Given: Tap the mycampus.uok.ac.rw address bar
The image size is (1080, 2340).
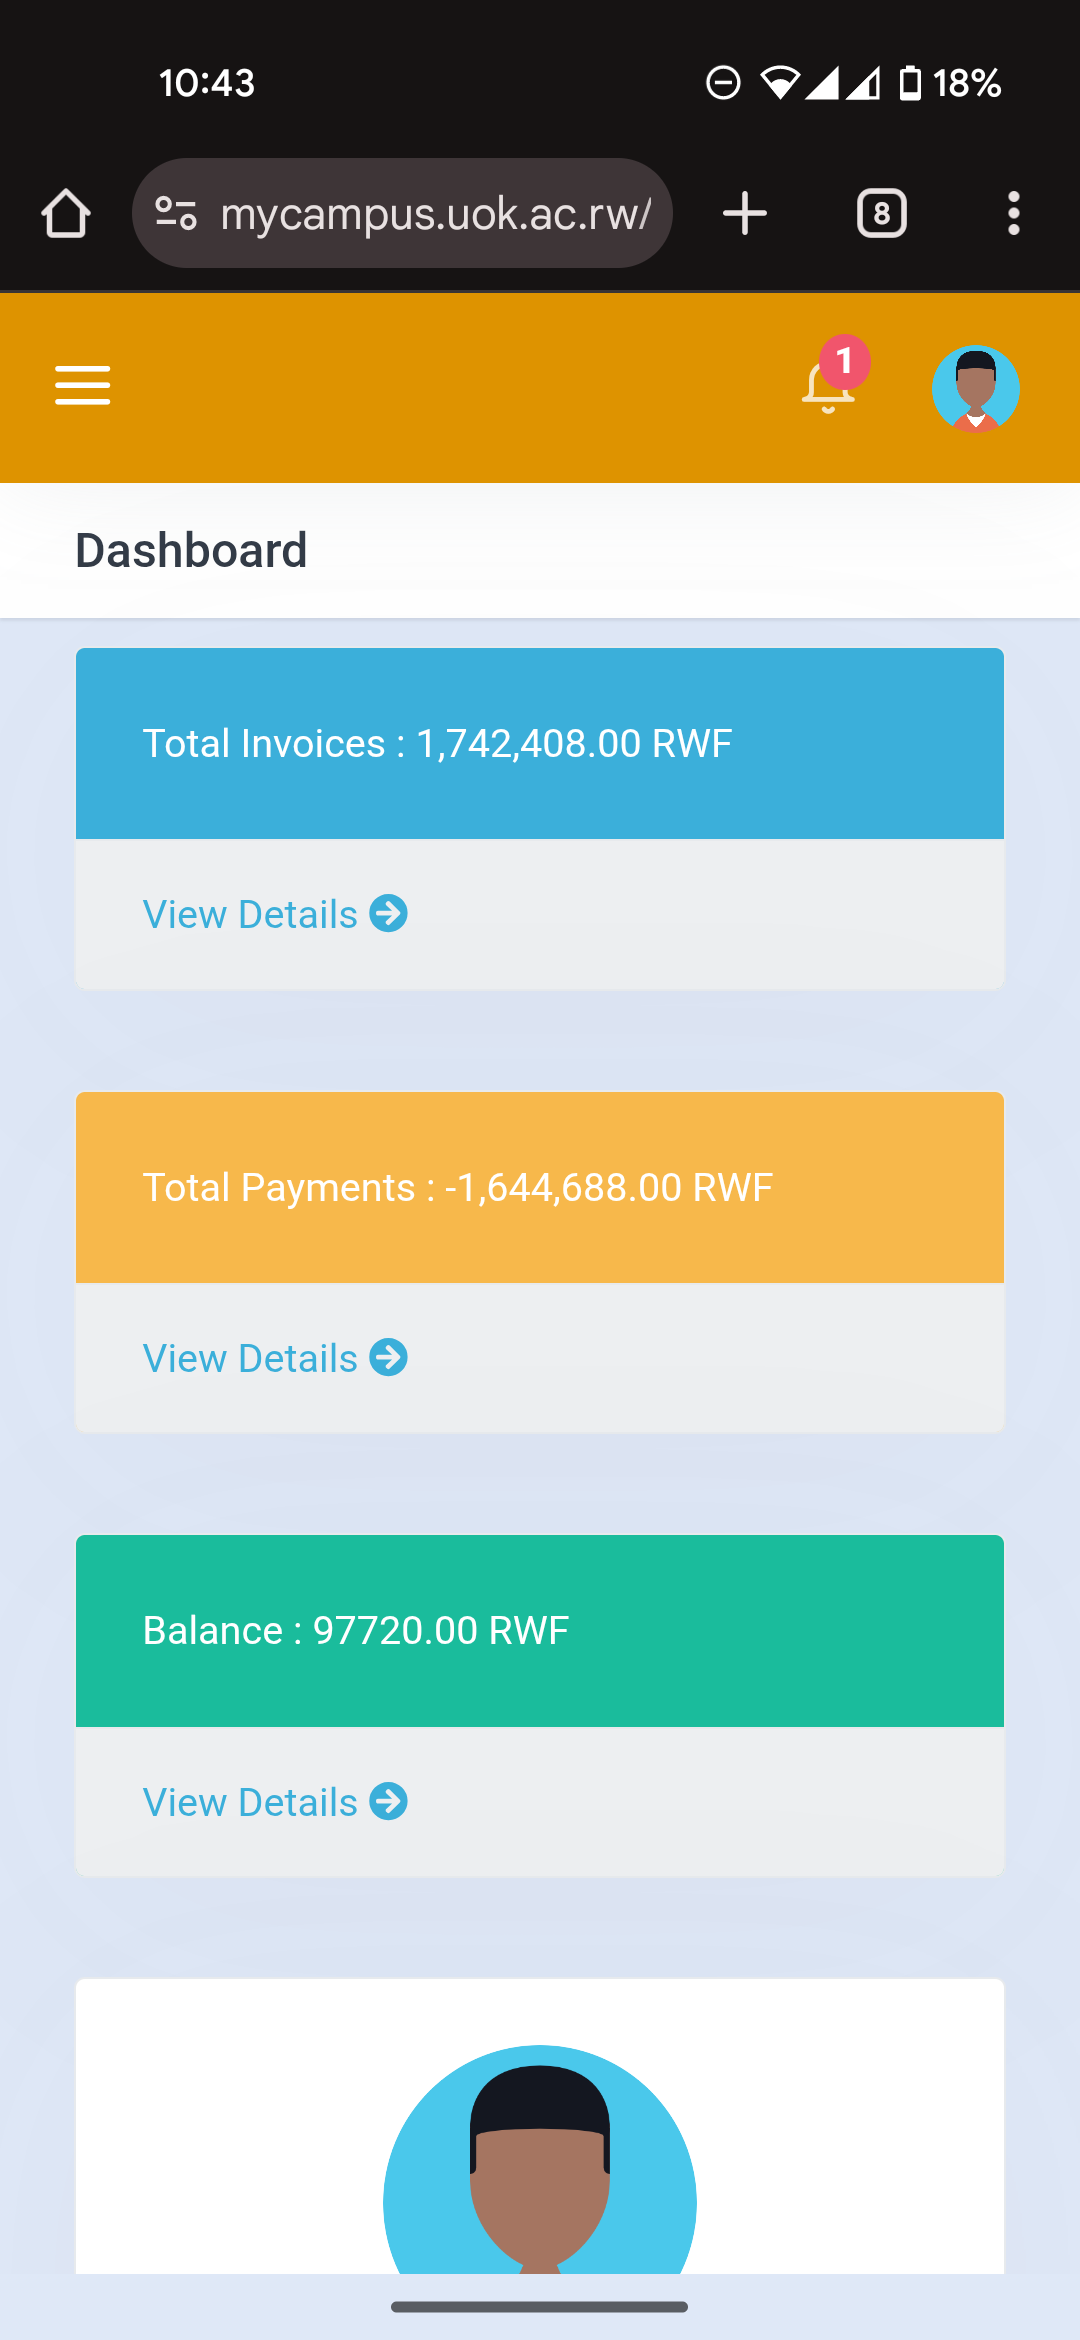Looking at the screenshot, I should 435,213.
